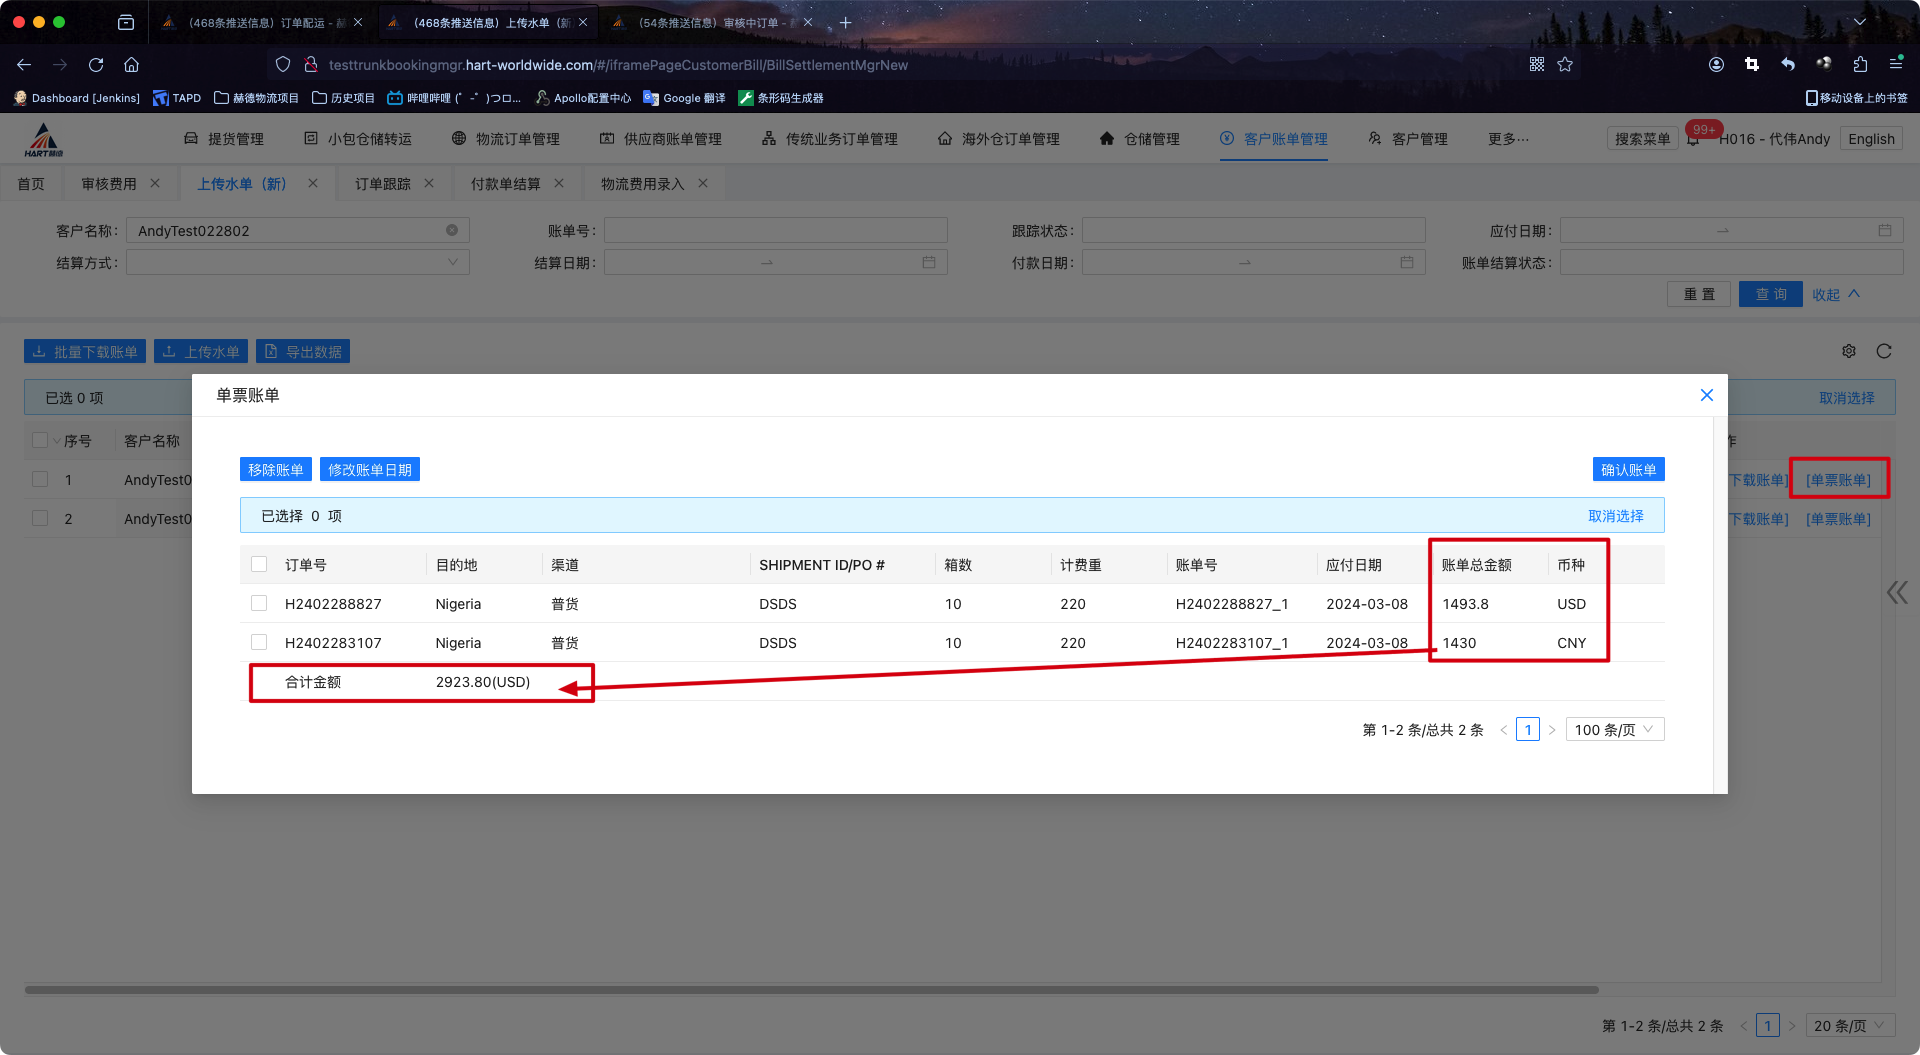Image resolution: width=1920 pixels, height=1055 pixels.
Task: Click the double-chevron collapse panel icon
Action: pyautogui.click(x=1897, y=592)
